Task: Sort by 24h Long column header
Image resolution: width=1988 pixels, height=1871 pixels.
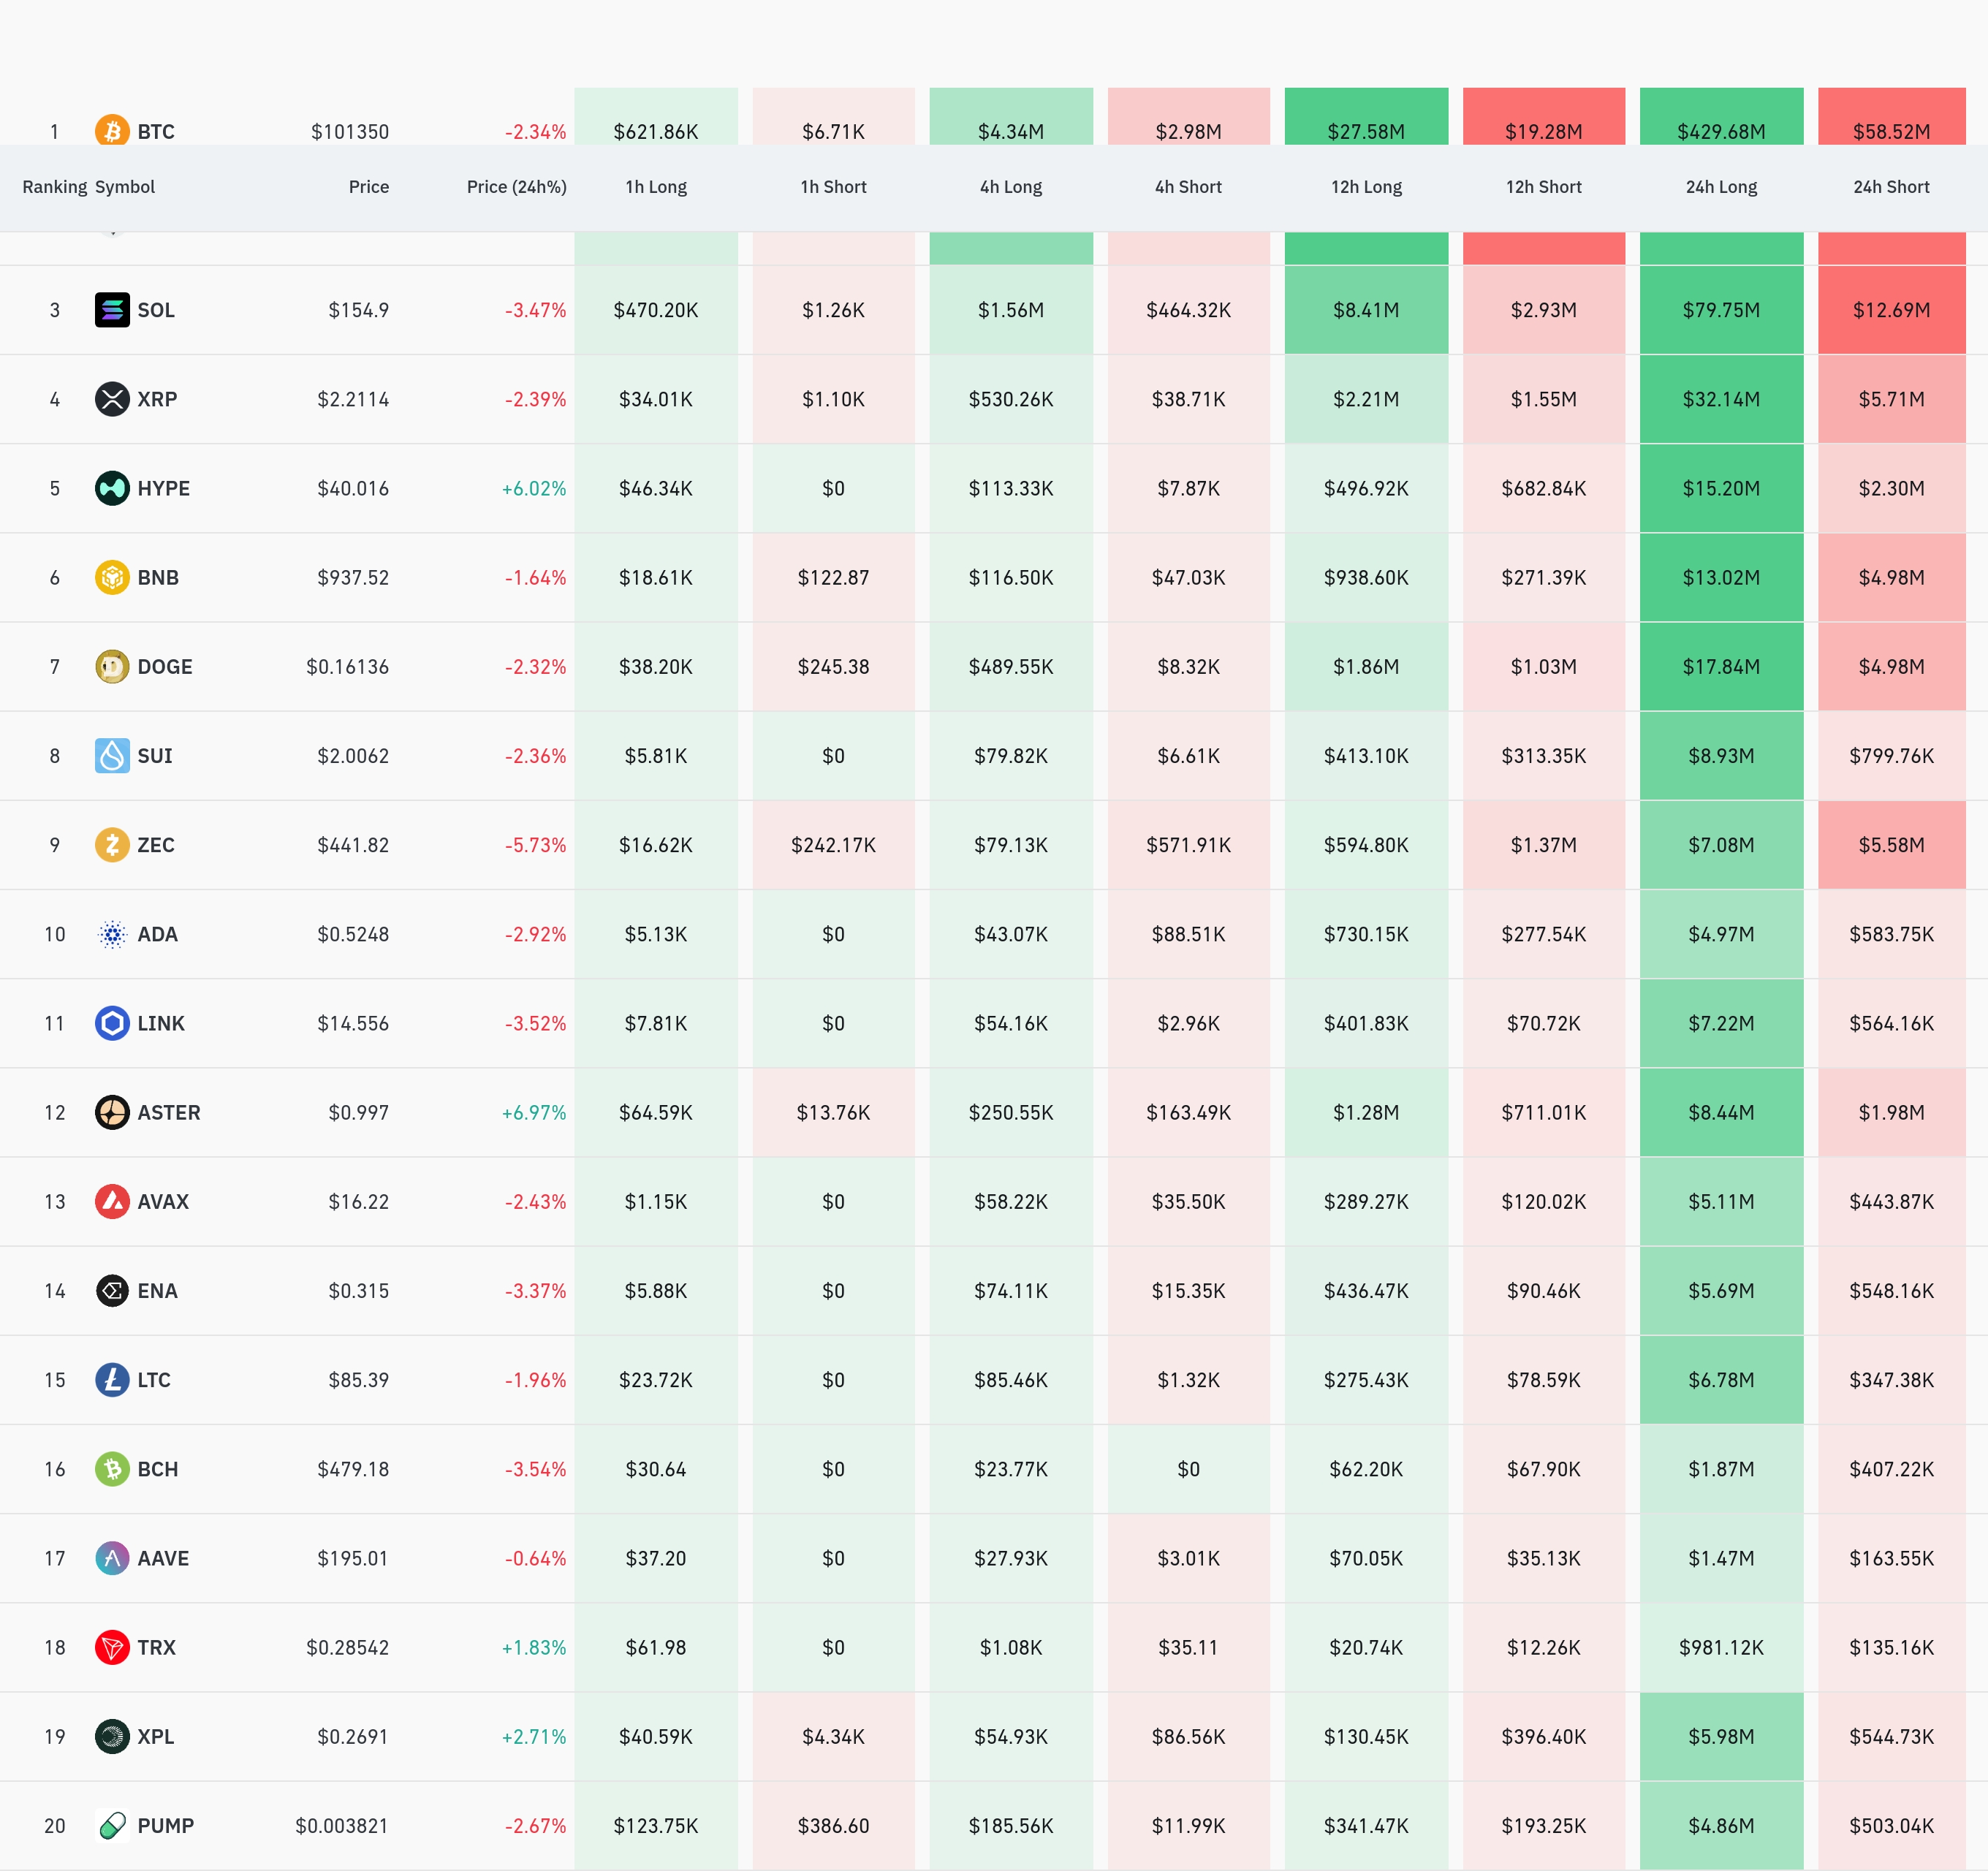Action: tap(1721, 187)
